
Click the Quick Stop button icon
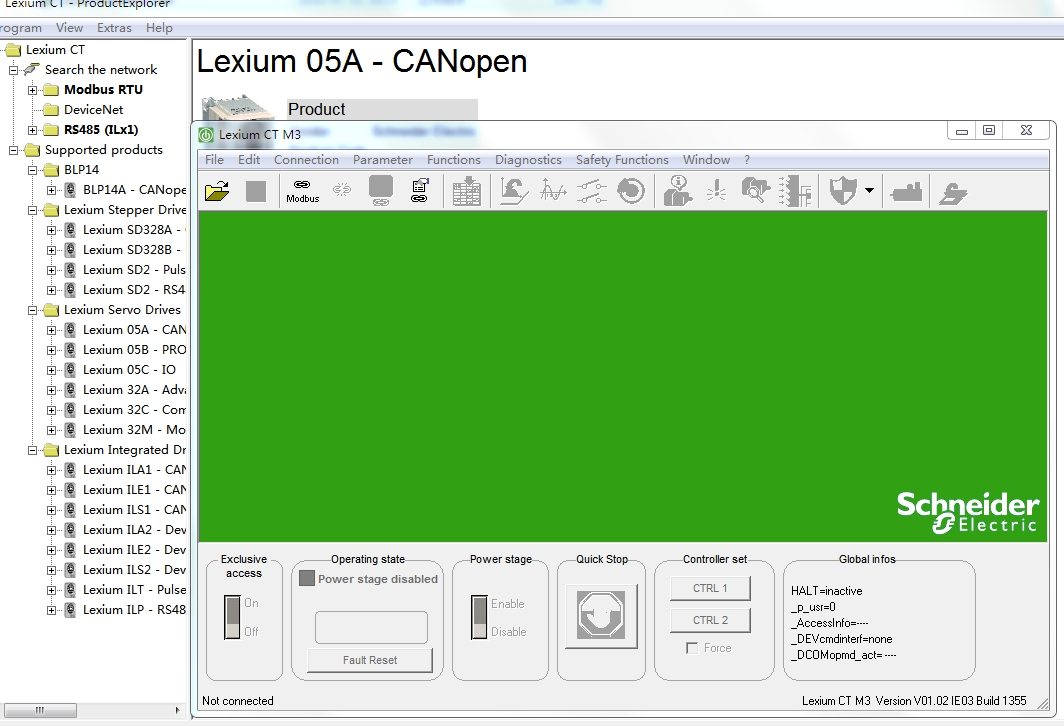pyautogui.click(x=601, y=615)
